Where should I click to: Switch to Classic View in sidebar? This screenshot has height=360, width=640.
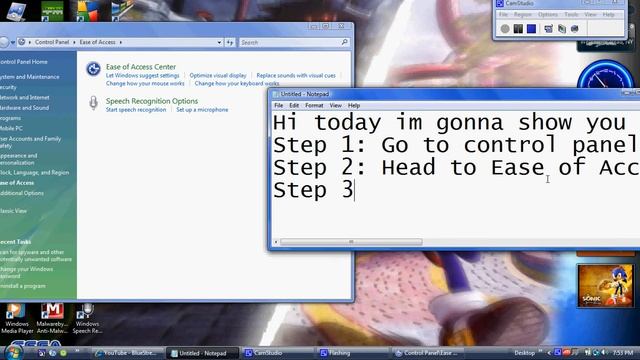tap(13, 211)
